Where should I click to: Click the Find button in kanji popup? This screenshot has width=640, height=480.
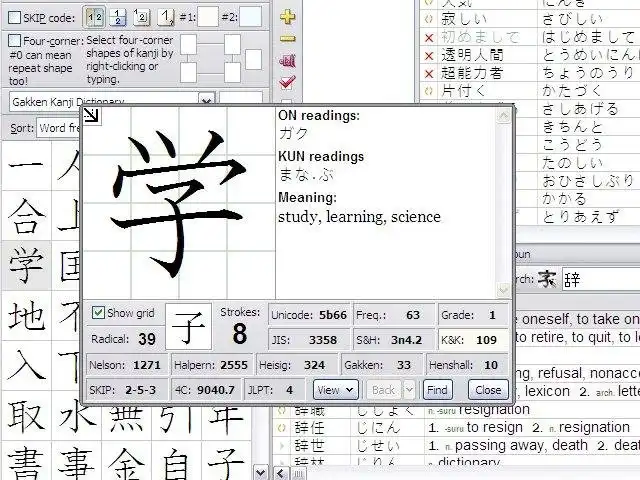click(437, 390)
